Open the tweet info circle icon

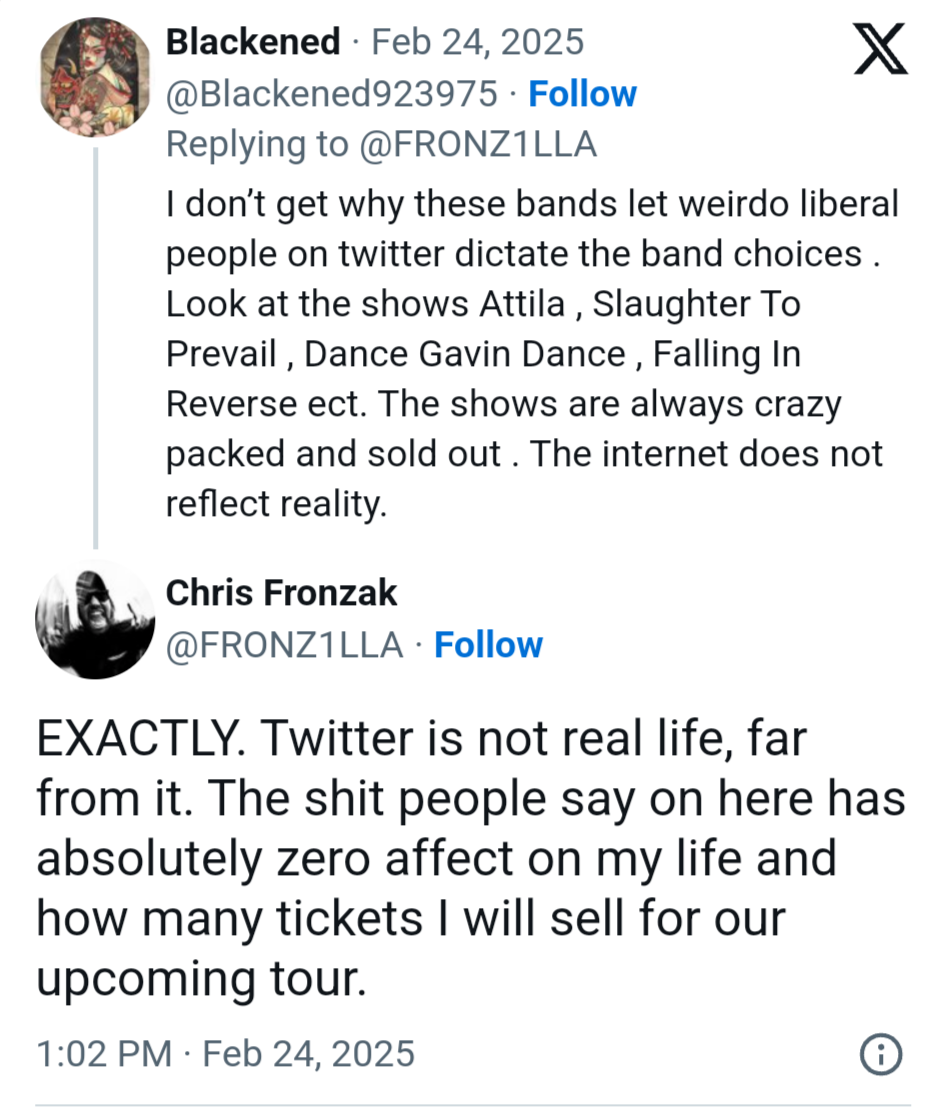(x=881, y=1054)
